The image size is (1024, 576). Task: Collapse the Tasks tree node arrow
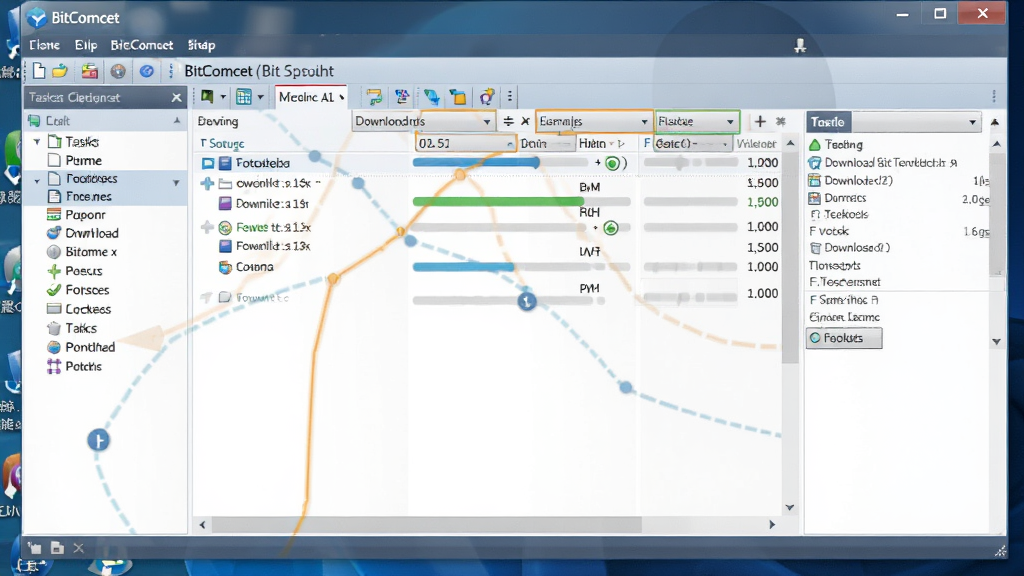click(37, 142)
